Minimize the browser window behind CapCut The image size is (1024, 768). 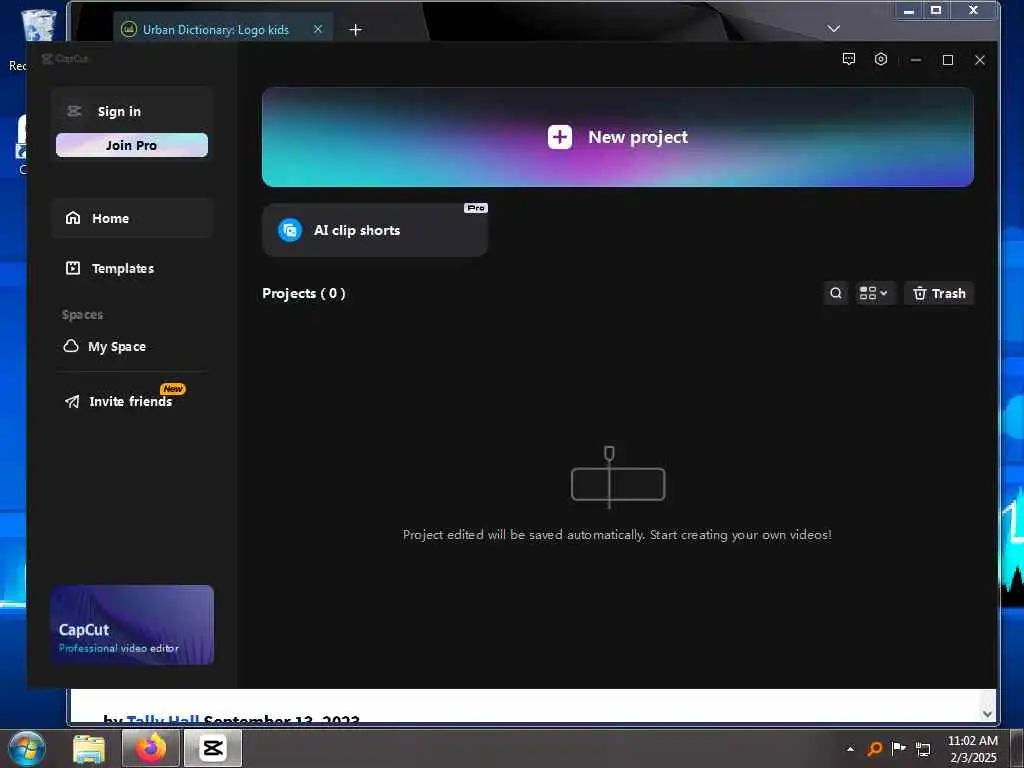point(908,10)
